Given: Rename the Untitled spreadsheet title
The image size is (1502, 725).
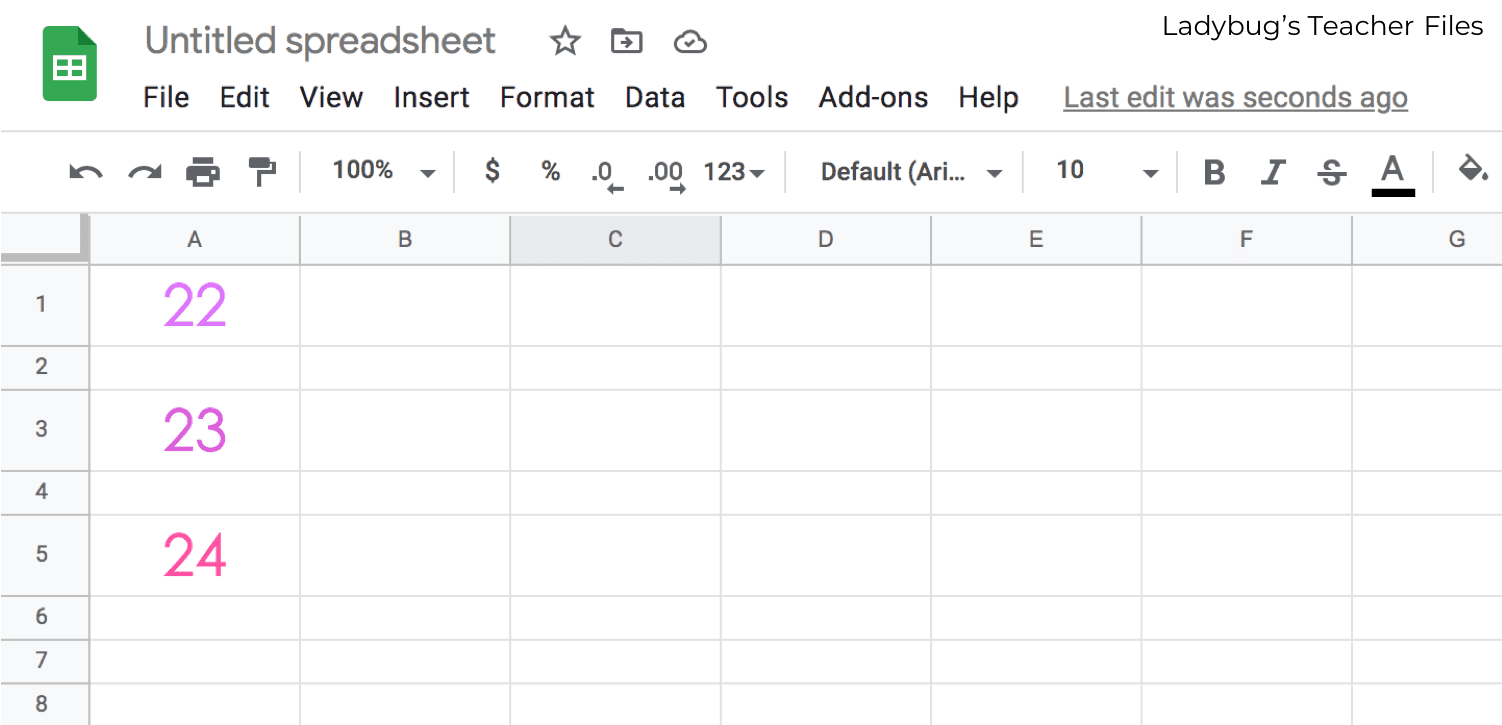Looking at the screenshot, I should point(320,41).
